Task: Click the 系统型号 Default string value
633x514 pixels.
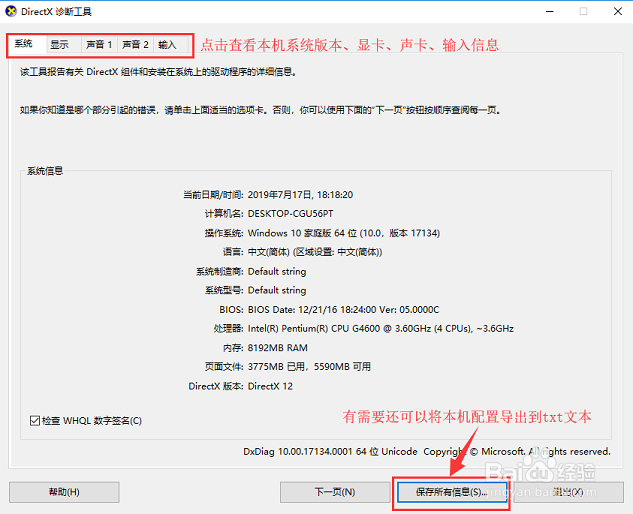Action: click(277, 290)
